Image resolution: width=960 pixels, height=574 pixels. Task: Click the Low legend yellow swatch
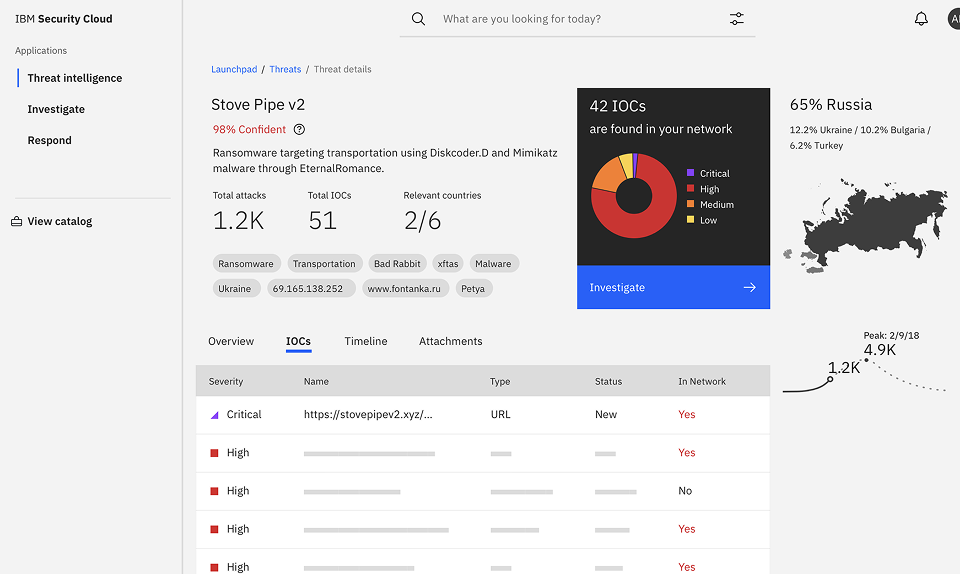tap(691, 219)
